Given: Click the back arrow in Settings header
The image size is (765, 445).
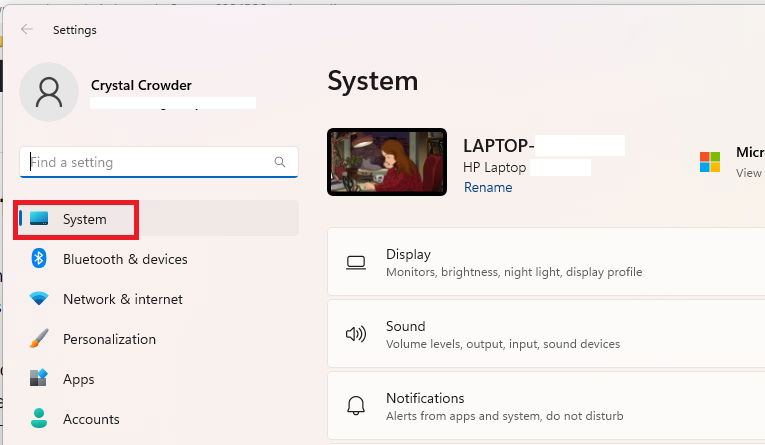Looking at the screenshot, I should point(27,30).
